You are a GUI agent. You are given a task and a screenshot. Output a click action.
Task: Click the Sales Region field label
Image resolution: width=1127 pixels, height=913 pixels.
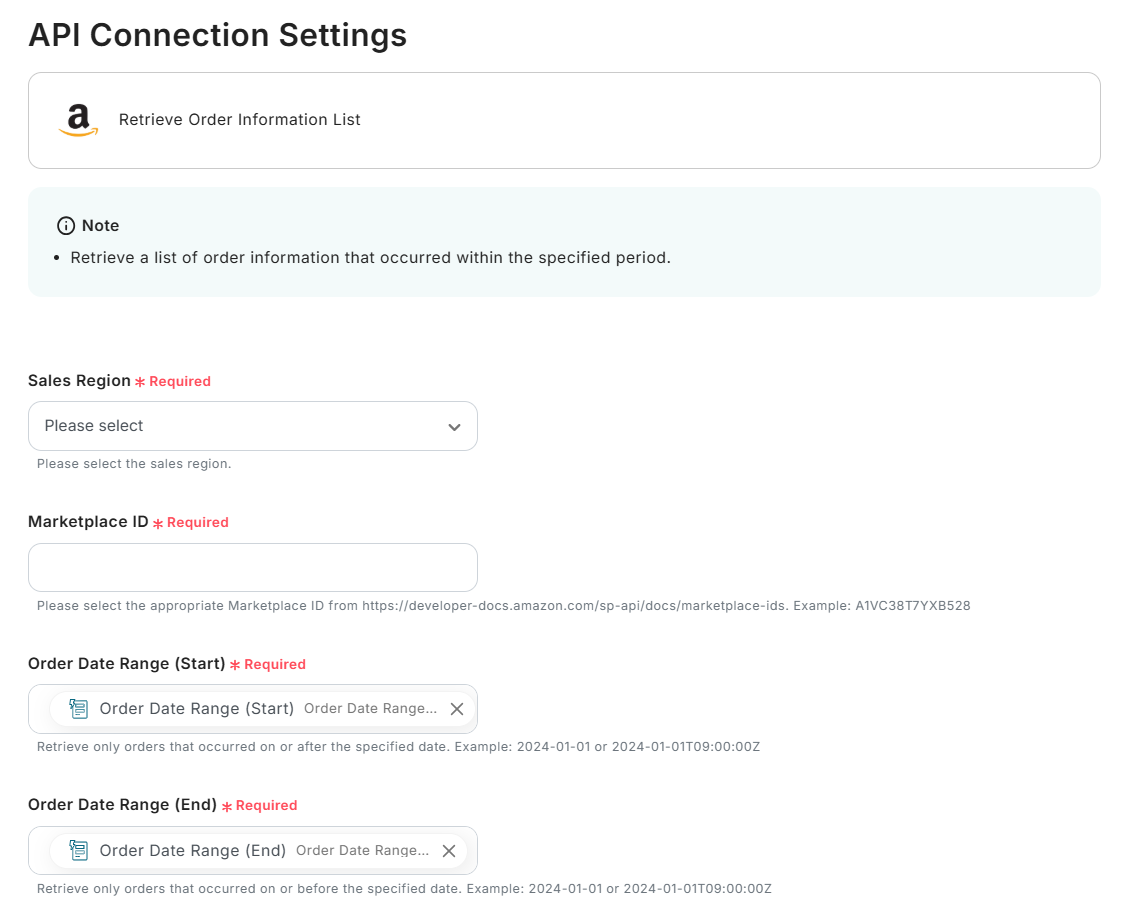(x=79, y=381)
